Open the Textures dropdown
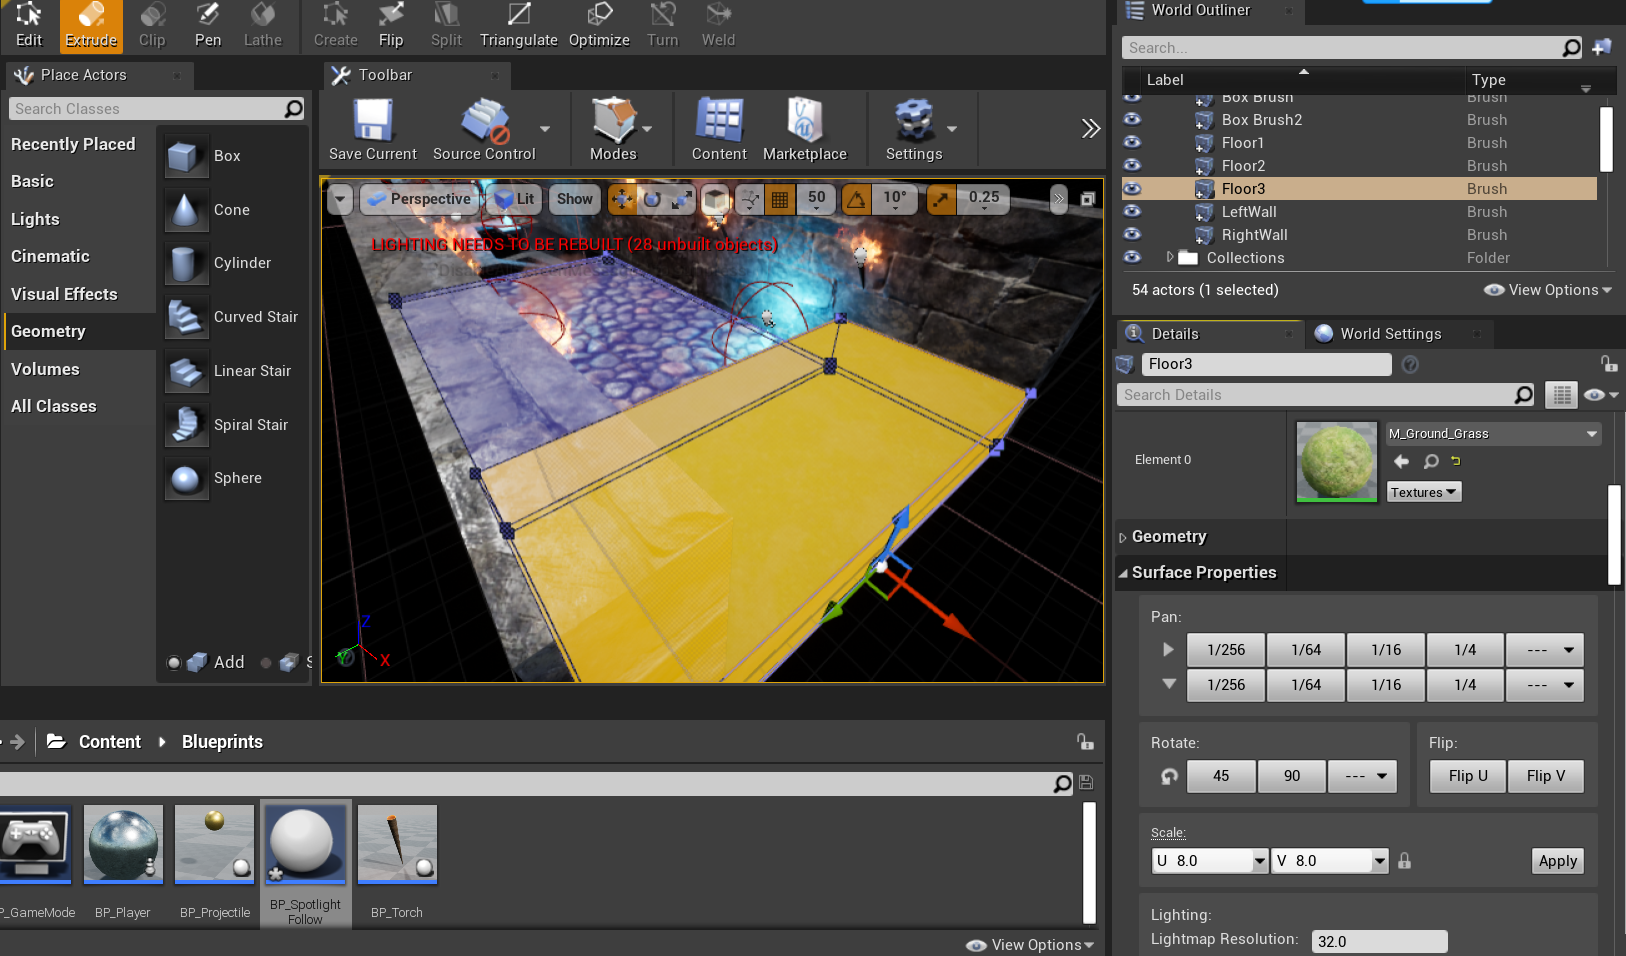 (x=1423, y=492)
